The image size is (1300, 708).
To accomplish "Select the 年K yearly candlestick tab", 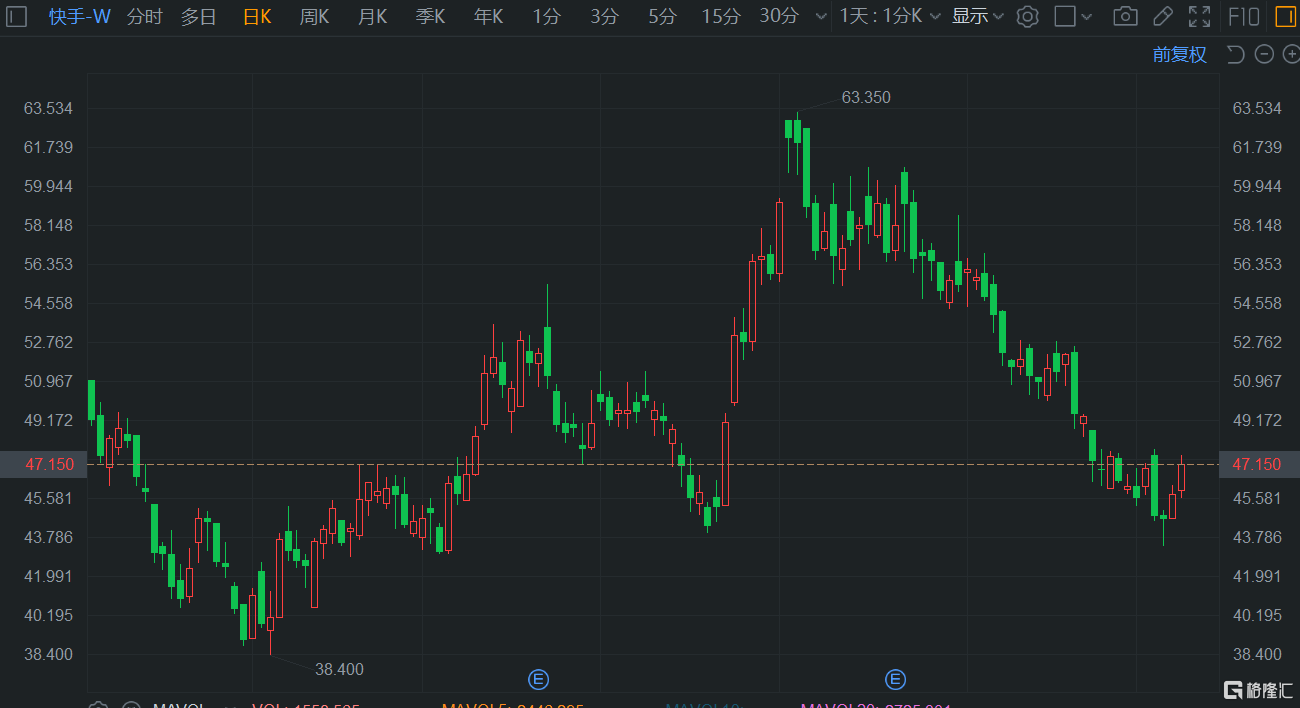I will (x=488, y=16).
